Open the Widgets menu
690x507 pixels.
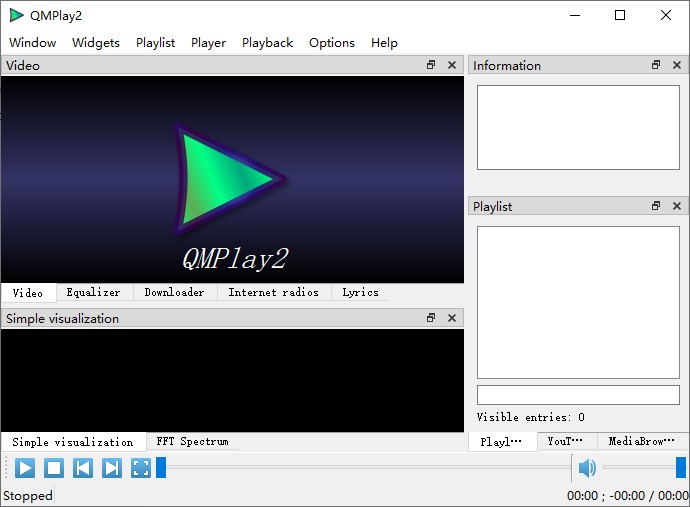tap(96, 43)
